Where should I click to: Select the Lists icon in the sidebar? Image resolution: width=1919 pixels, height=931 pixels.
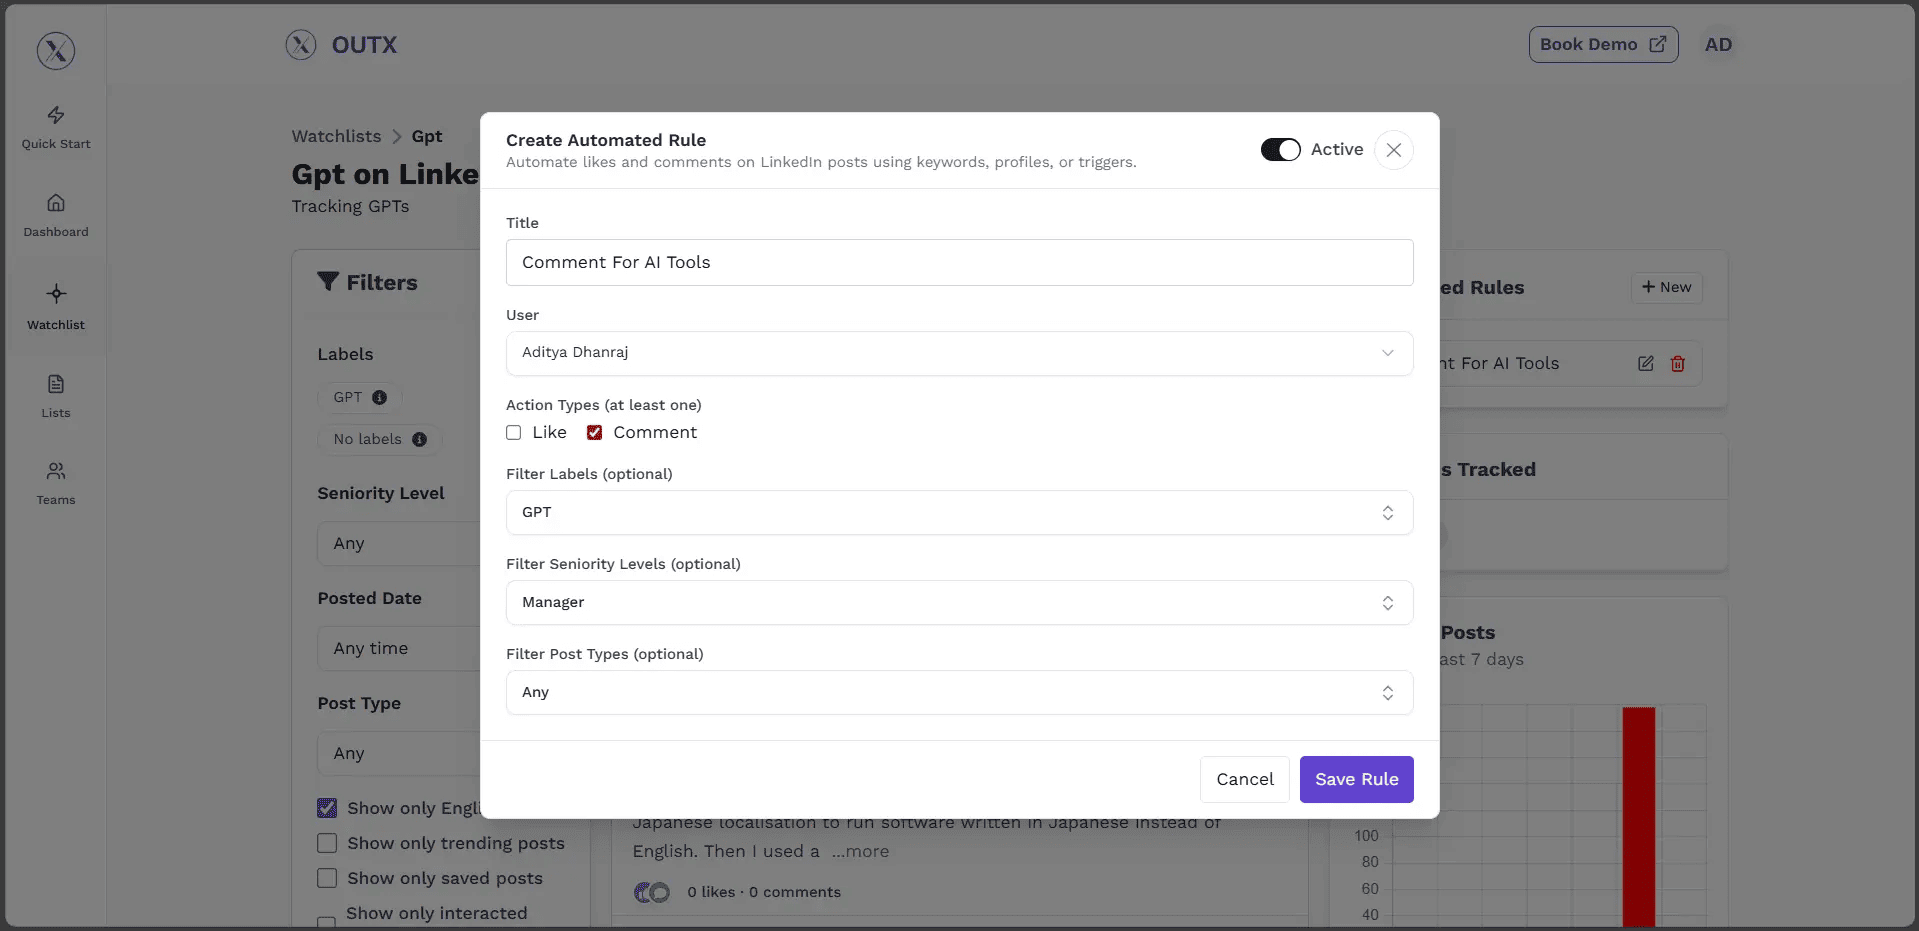tap(55, 396)
